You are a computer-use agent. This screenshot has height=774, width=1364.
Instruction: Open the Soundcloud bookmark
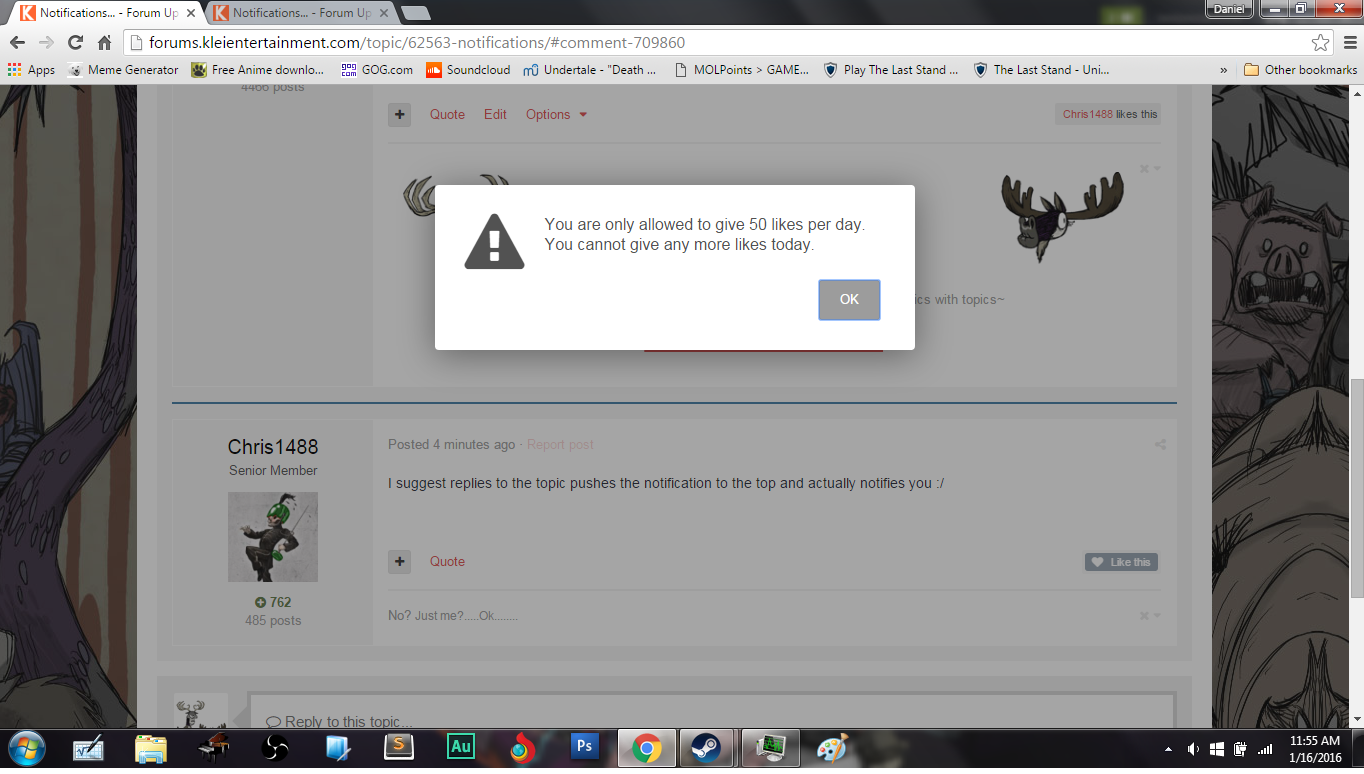point(468,70)
